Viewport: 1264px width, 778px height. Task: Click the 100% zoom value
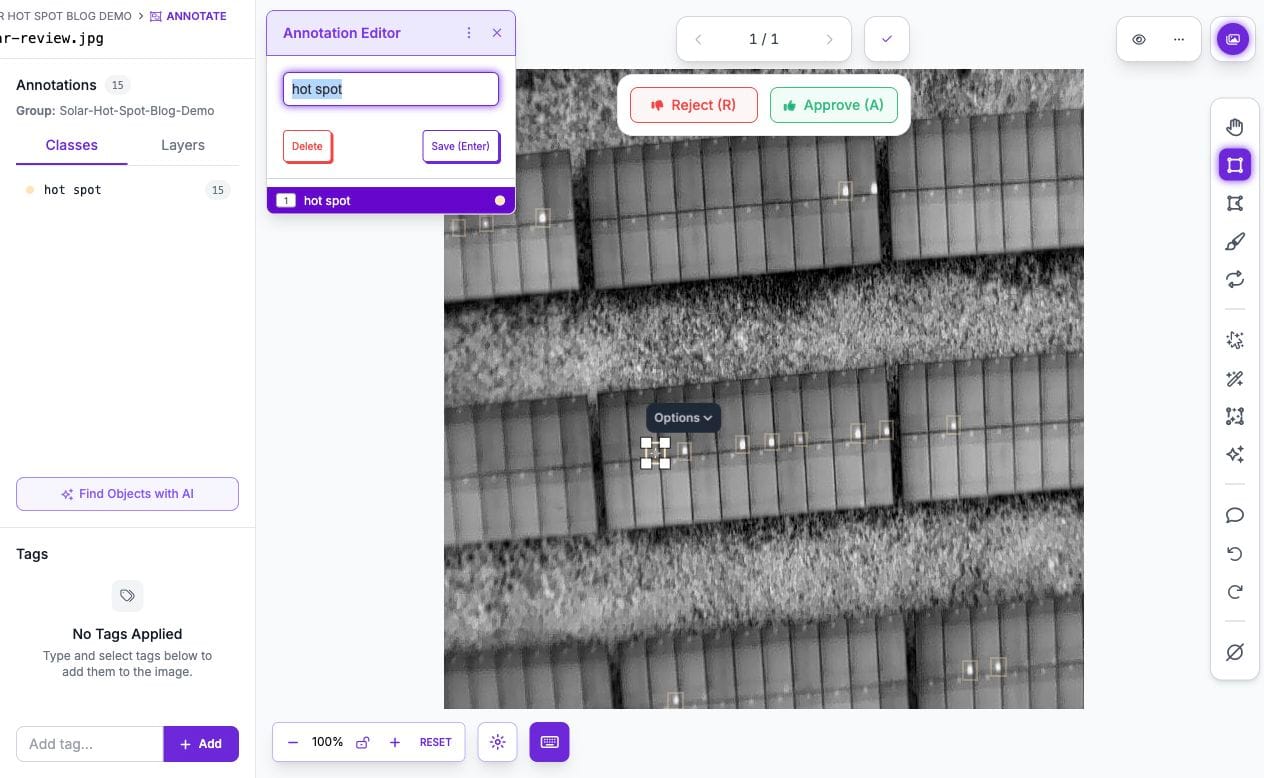(327, 742)
